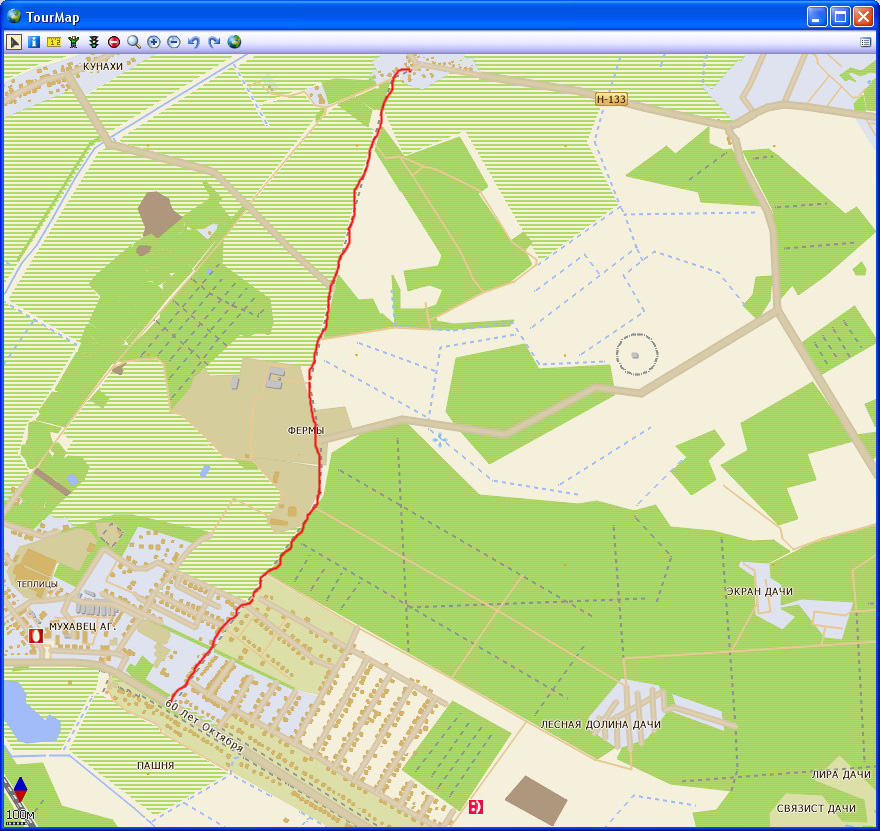Screen dimensions: 880x831
Task: Click the globe overview icon
Action: coord(234,42)
